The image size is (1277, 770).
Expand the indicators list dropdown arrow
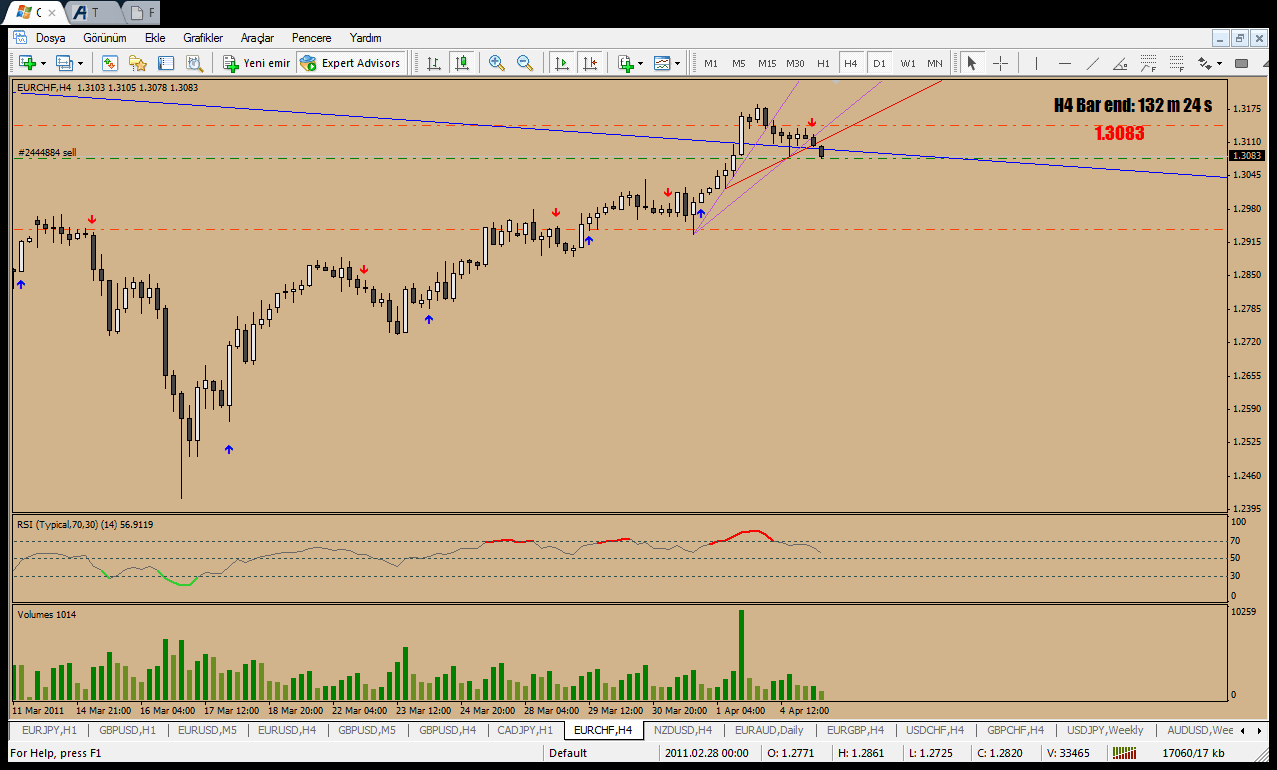tap(640, 63)
